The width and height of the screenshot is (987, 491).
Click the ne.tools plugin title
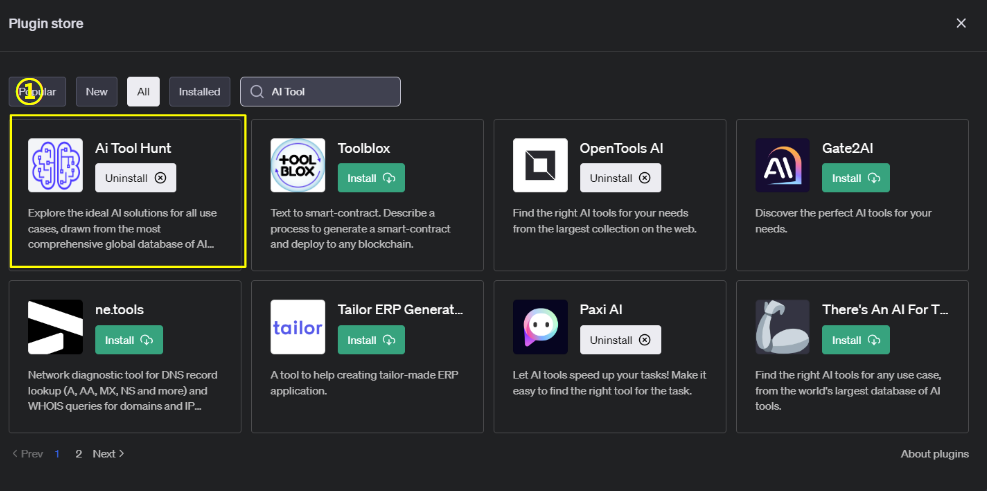[120, 310]
